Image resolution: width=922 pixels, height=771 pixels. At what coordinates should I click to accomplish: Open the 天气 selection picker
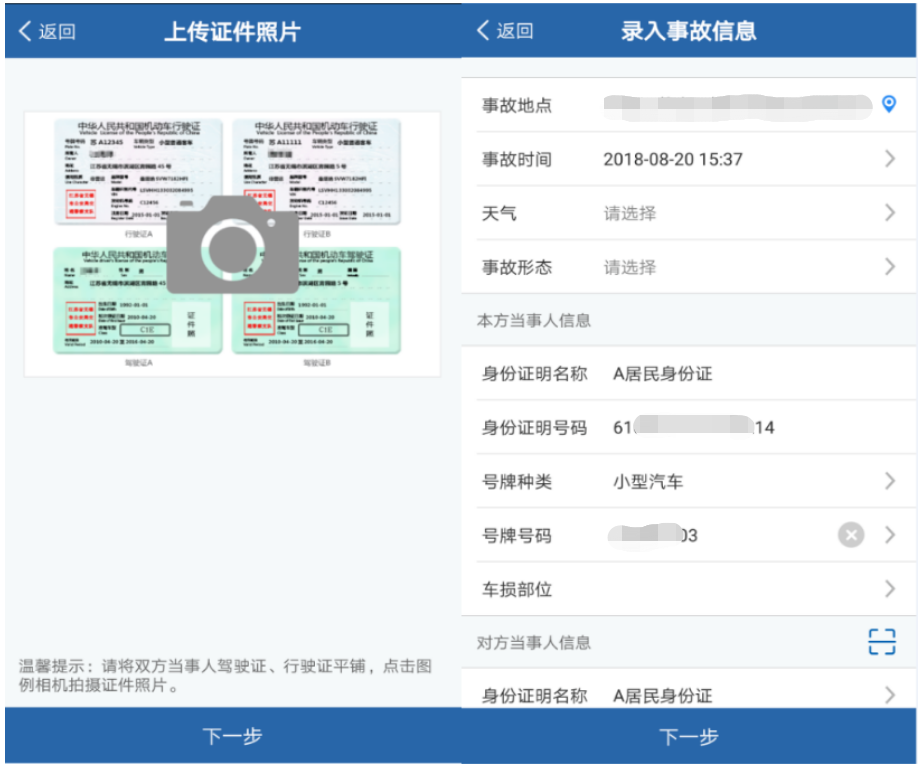click(690, 212)
